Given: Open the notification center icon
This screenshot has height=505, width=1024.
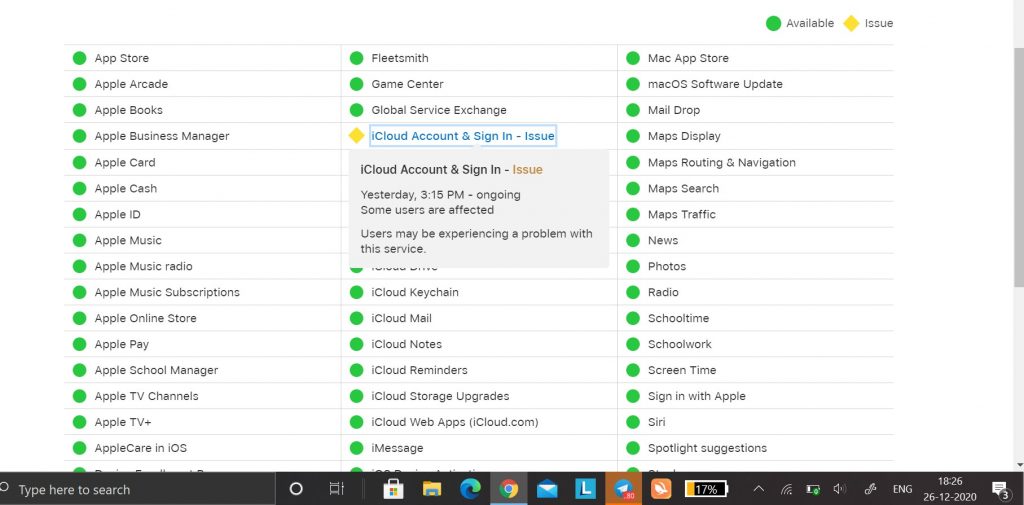Looking at the screenshot, I should 1000,489.
